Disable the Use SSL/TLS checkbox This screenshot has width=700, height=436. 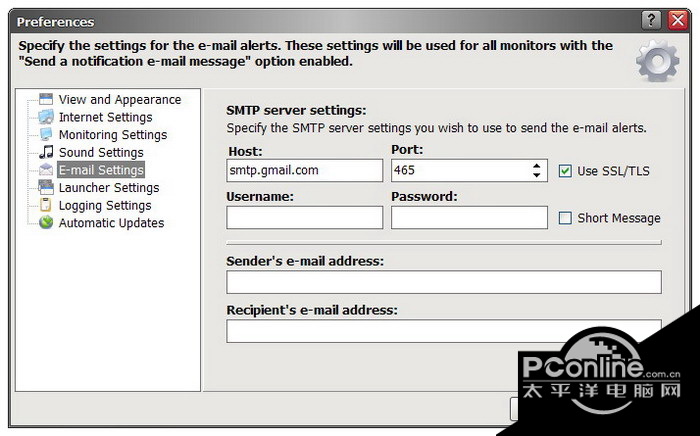tap(565, 171)
